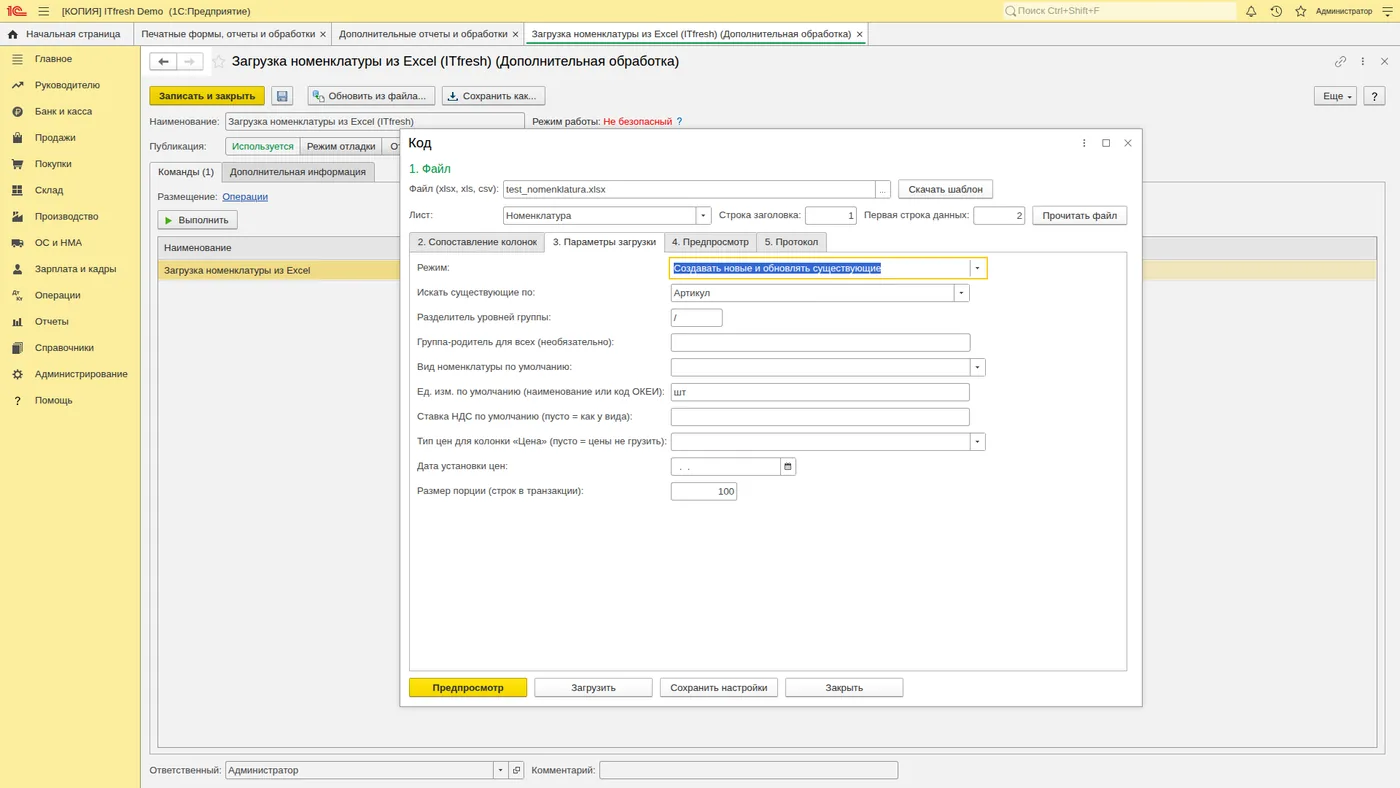Select 'Используется' publication option
1400x788 pixels.
263,146
